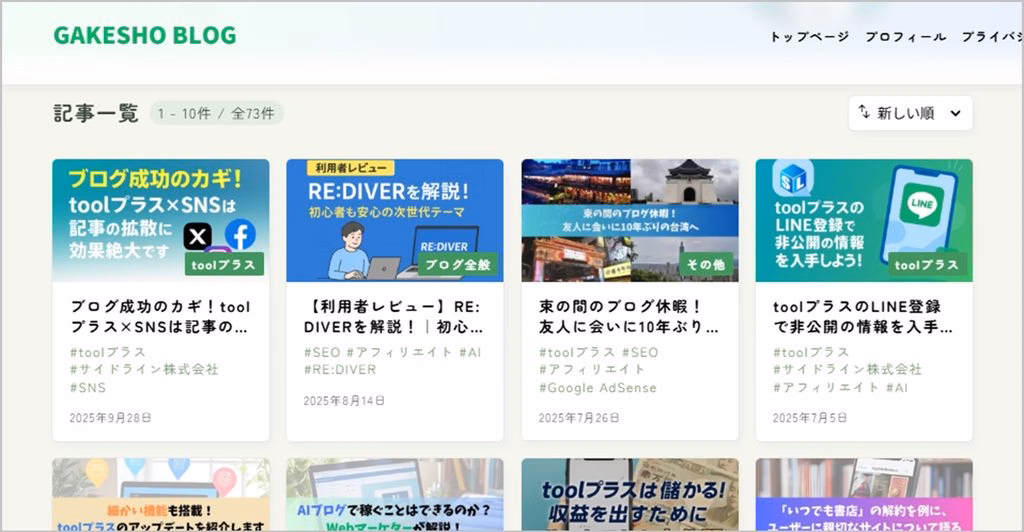The height and width of the screenshot is (532, 1024).
Task: Click the date 2025年8月14日
Action: 344,401
